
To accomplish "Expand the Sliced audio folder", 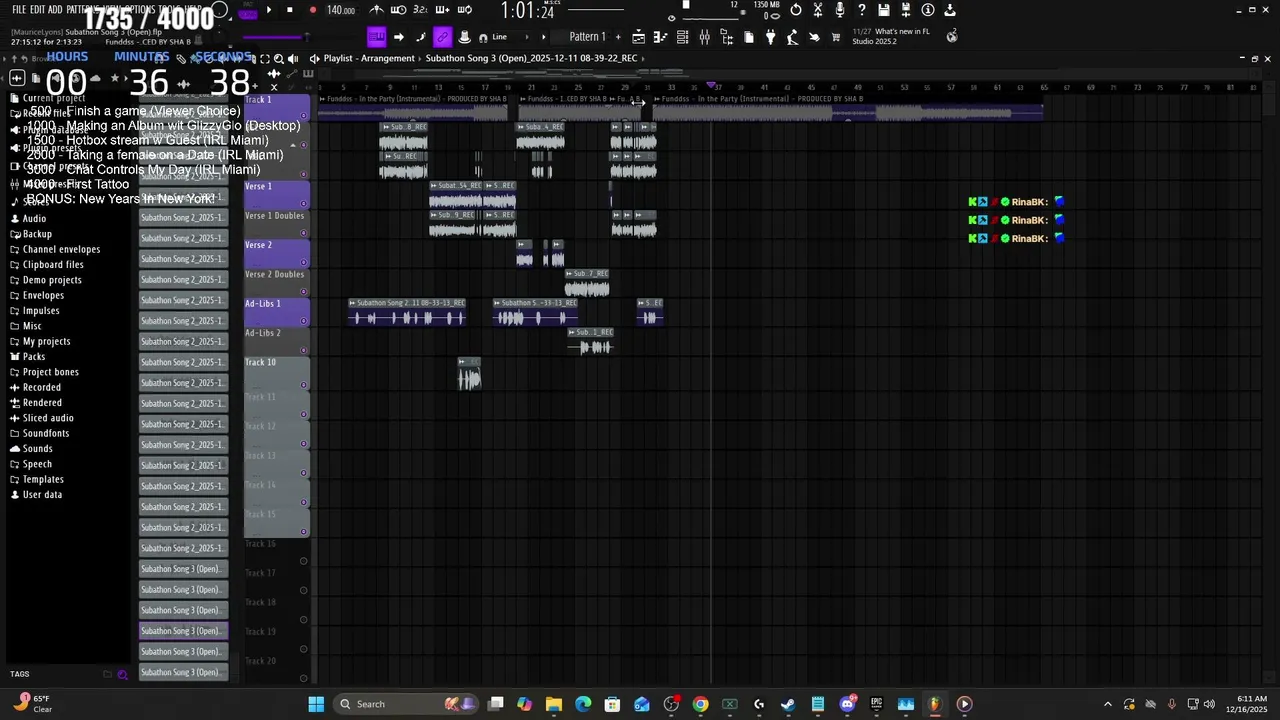I will point(48,418).
